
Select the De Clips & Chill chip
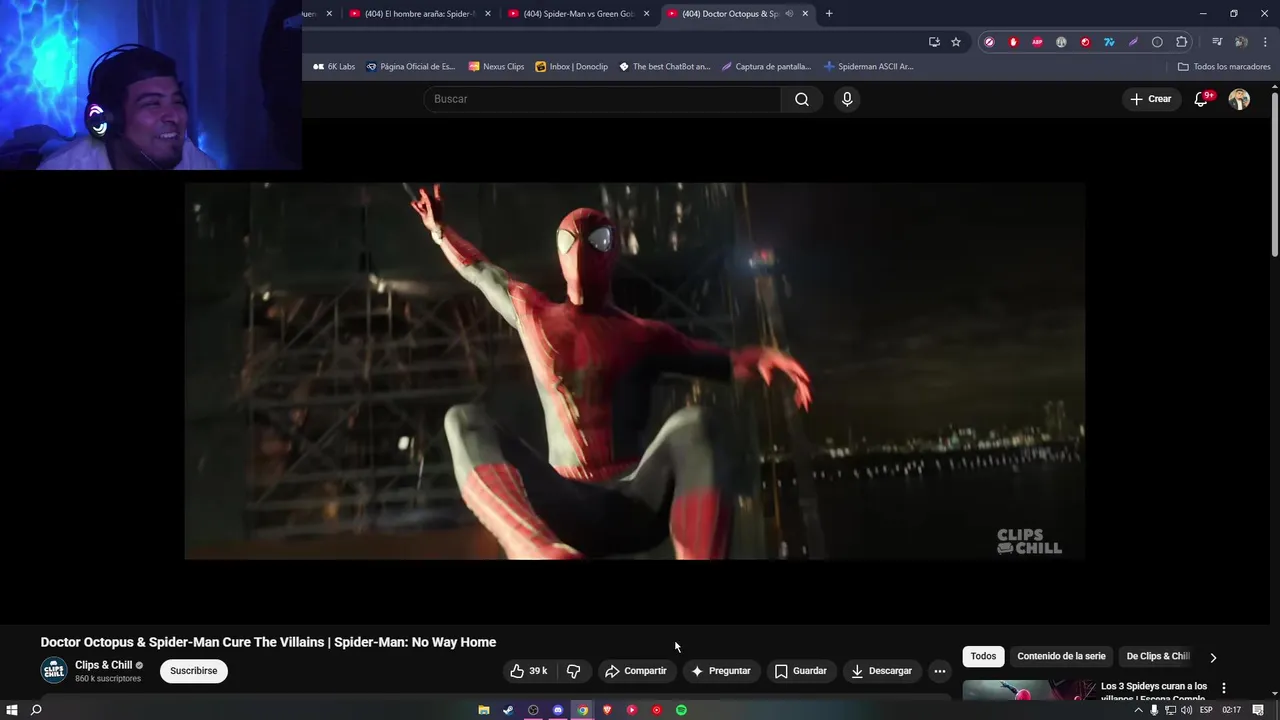pos(1158,656)
